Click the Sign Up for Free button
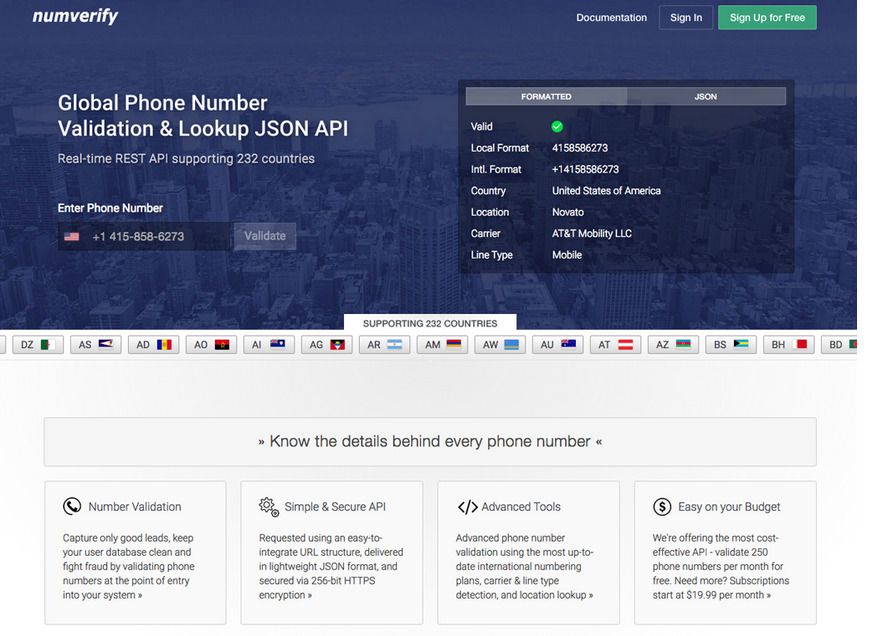Viewport: 873px width, 636px height. 767,17
